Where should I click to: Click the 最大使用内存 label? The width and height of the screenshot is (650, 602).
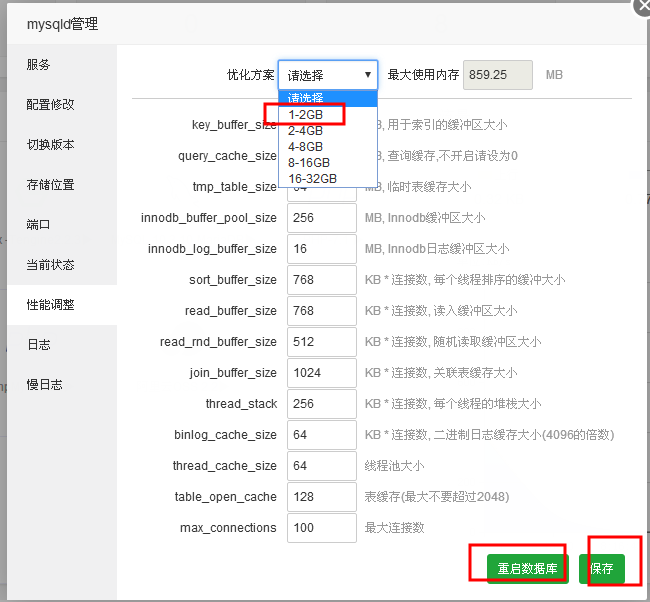click(x=423, y=75)
